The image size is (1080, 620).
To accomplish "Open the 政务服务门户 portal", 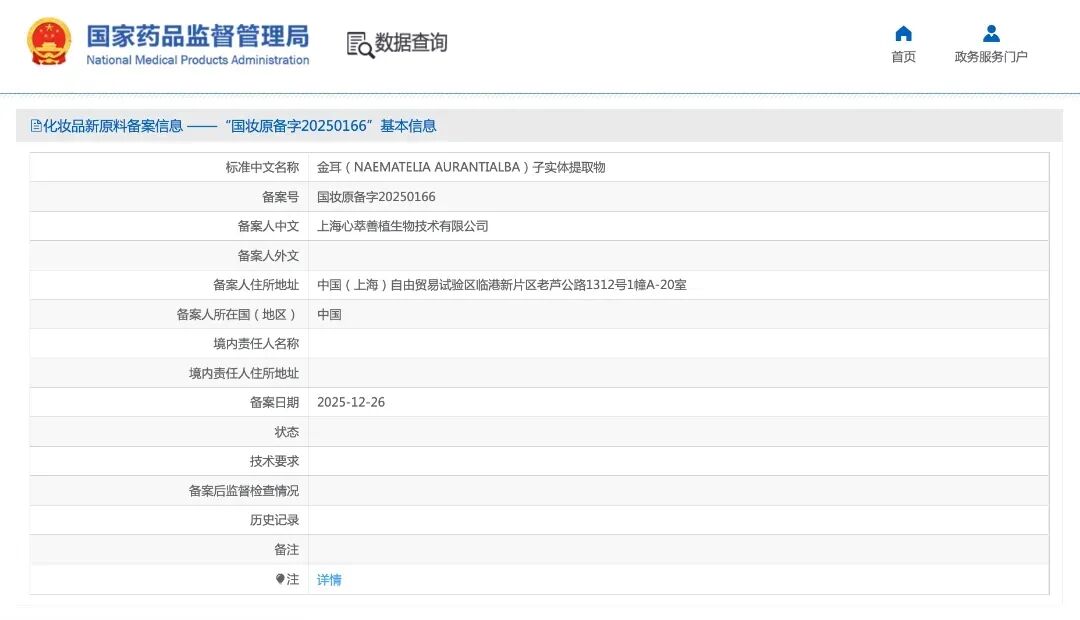I will (990, 57).
